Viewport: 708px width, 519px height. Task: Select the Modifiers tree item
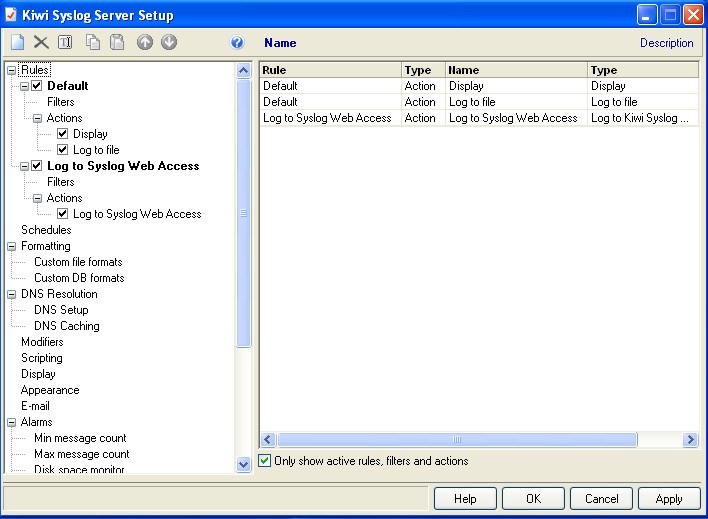(42, 342)
